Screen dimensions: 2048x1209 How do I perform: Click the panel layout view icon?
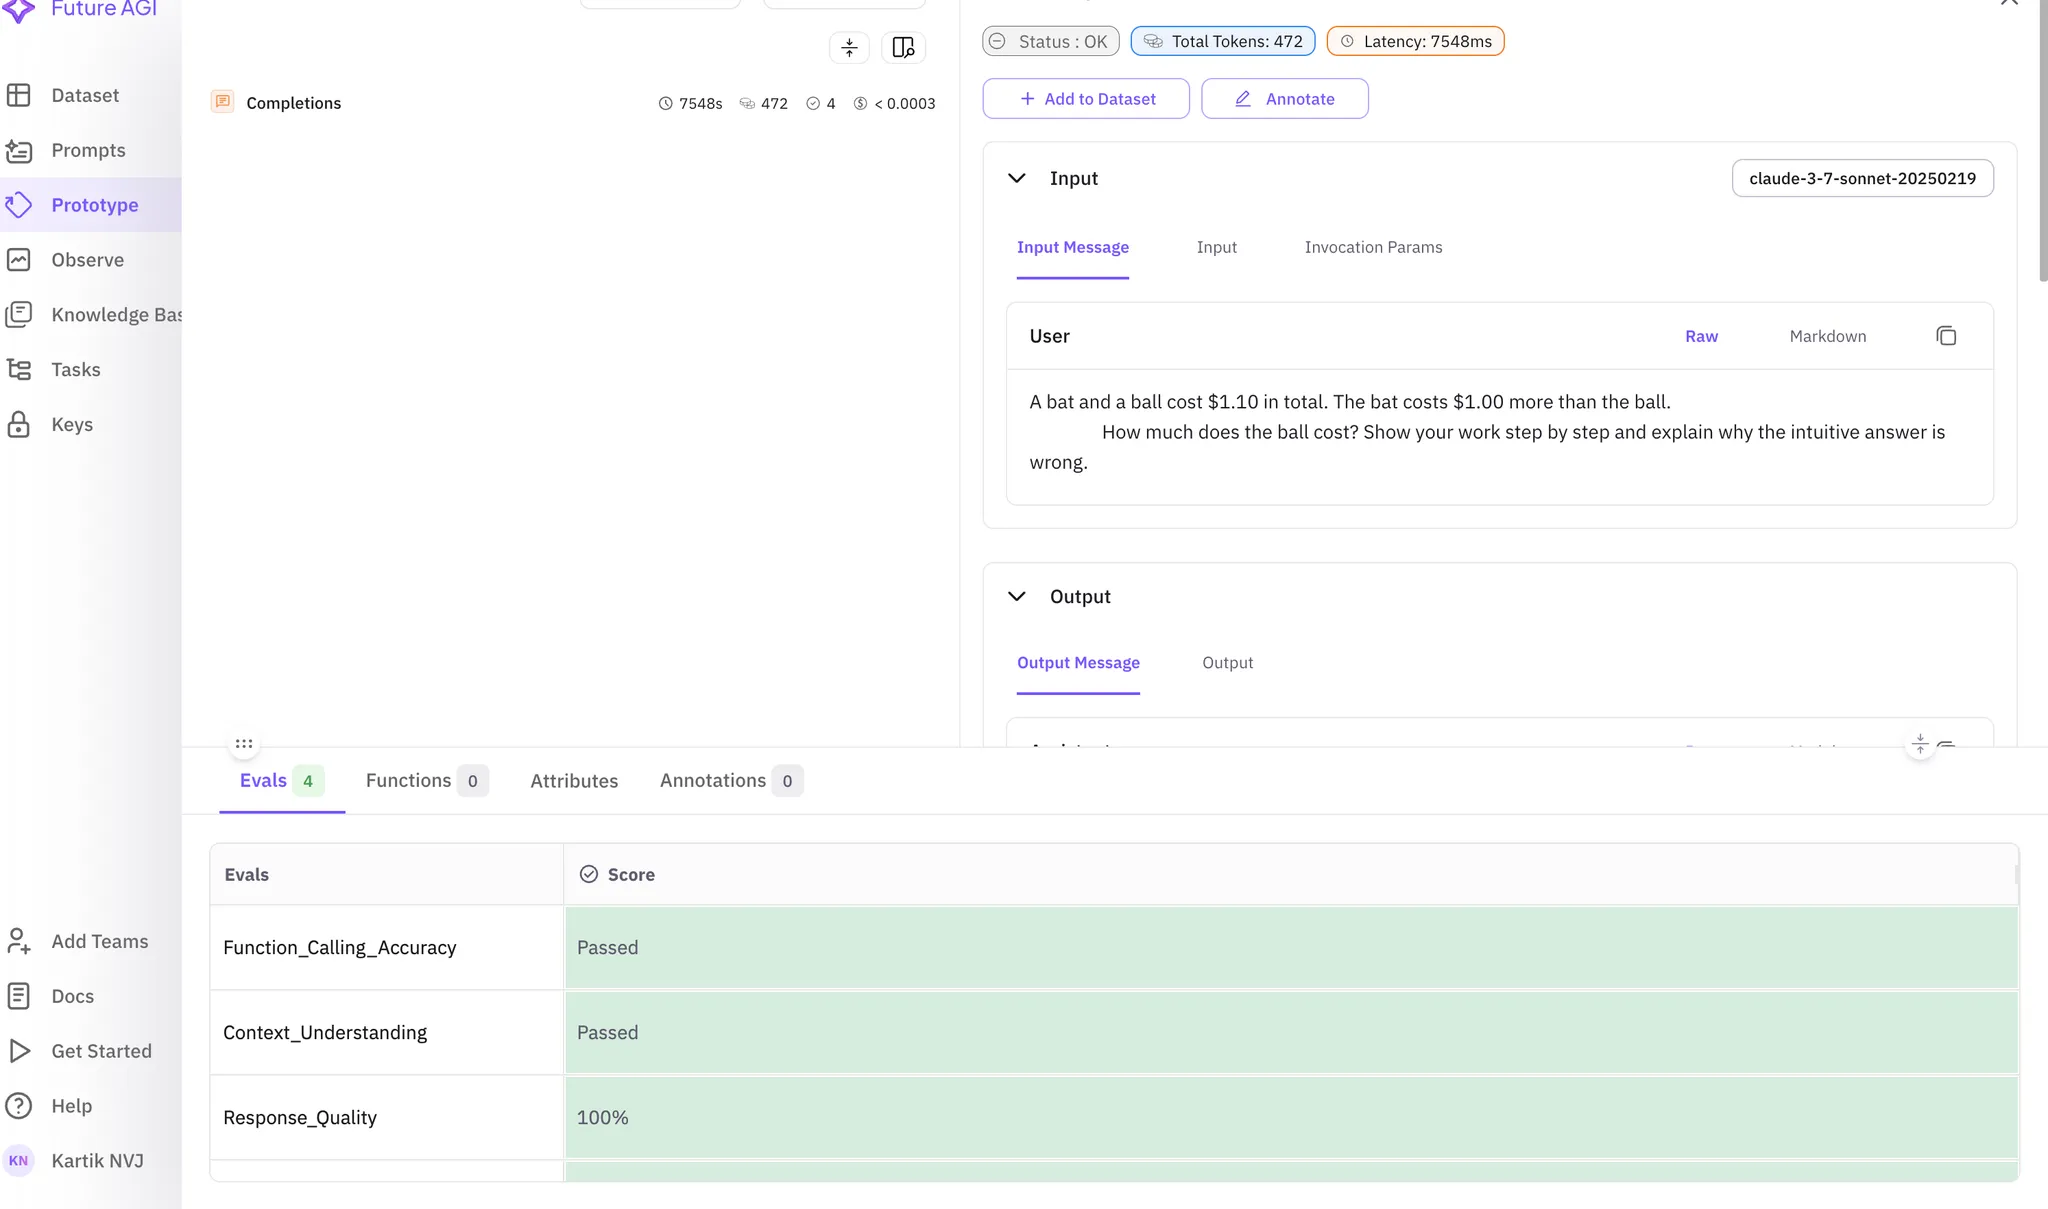903,47
